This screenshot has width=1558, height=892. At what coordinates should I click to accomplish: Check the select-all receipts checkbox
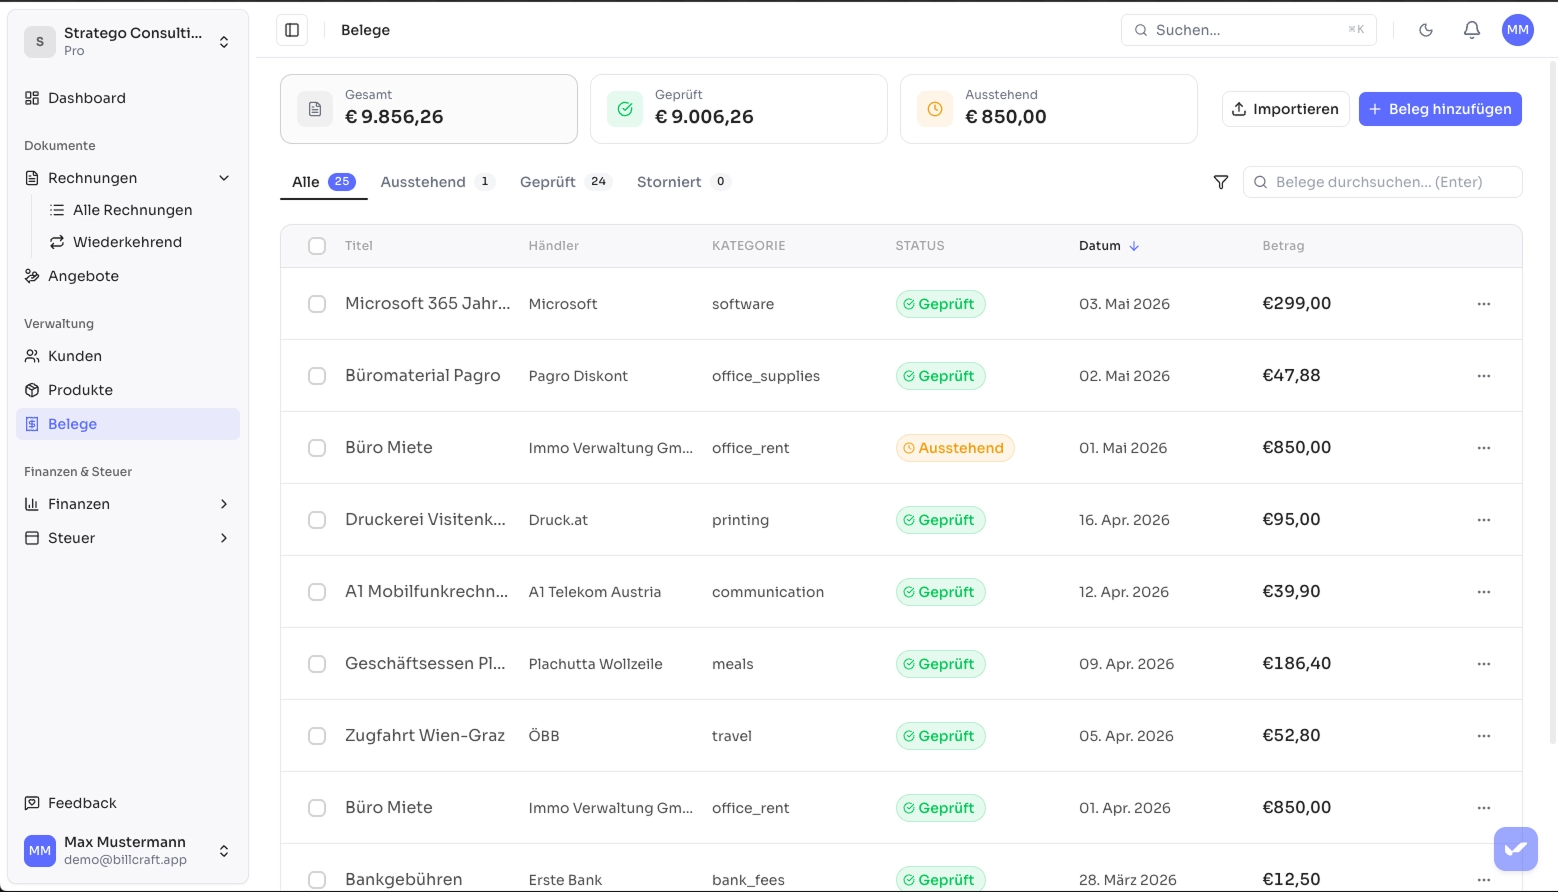click(317, 246)
